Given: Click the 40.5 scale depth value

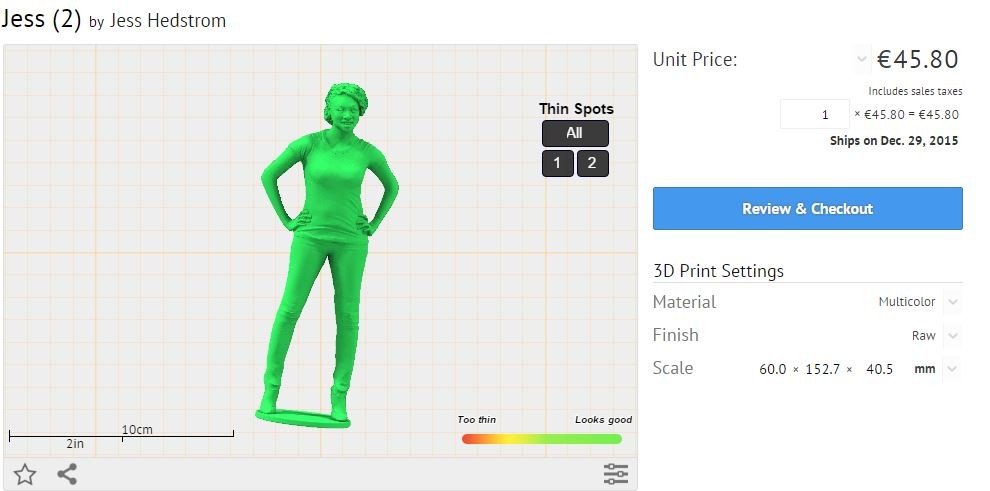Looking at the screenshot, I should pos(879,369).
